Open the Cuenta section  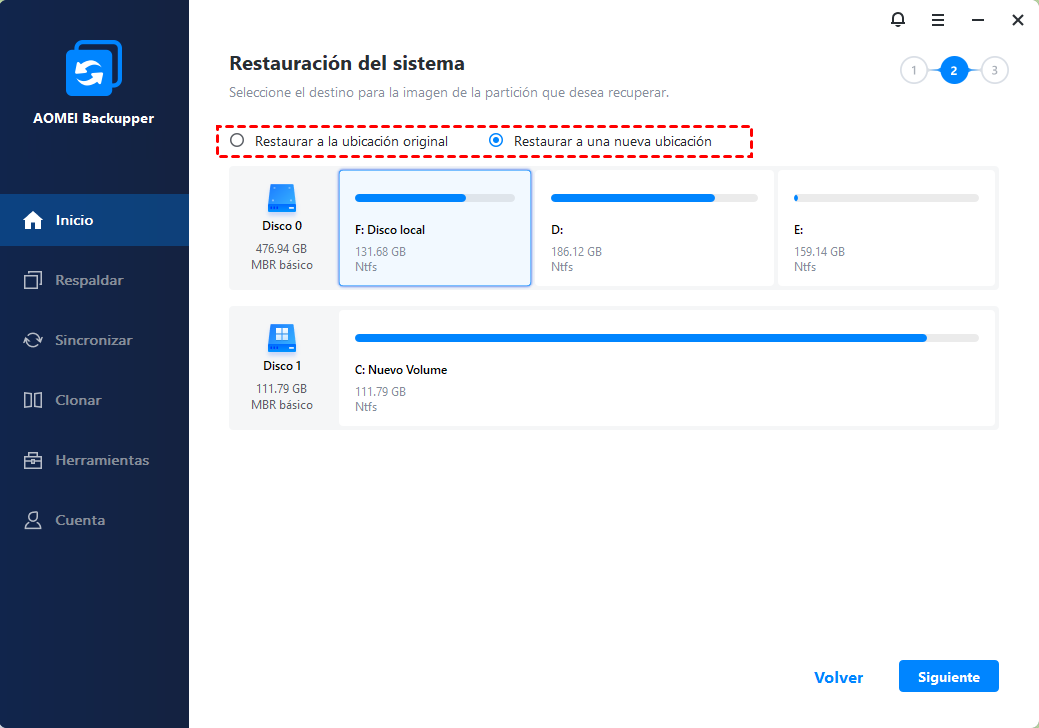click(x=94, y=520)
